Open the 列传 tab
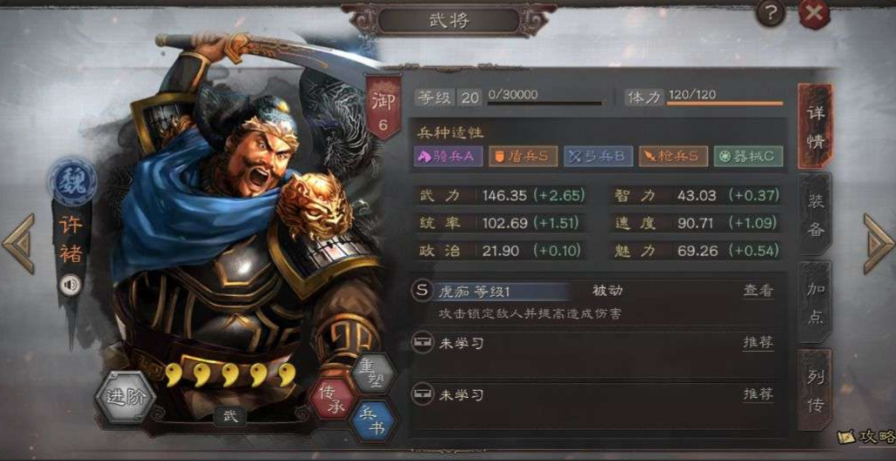This screenshot has width=896, height=461. (815, 390)
